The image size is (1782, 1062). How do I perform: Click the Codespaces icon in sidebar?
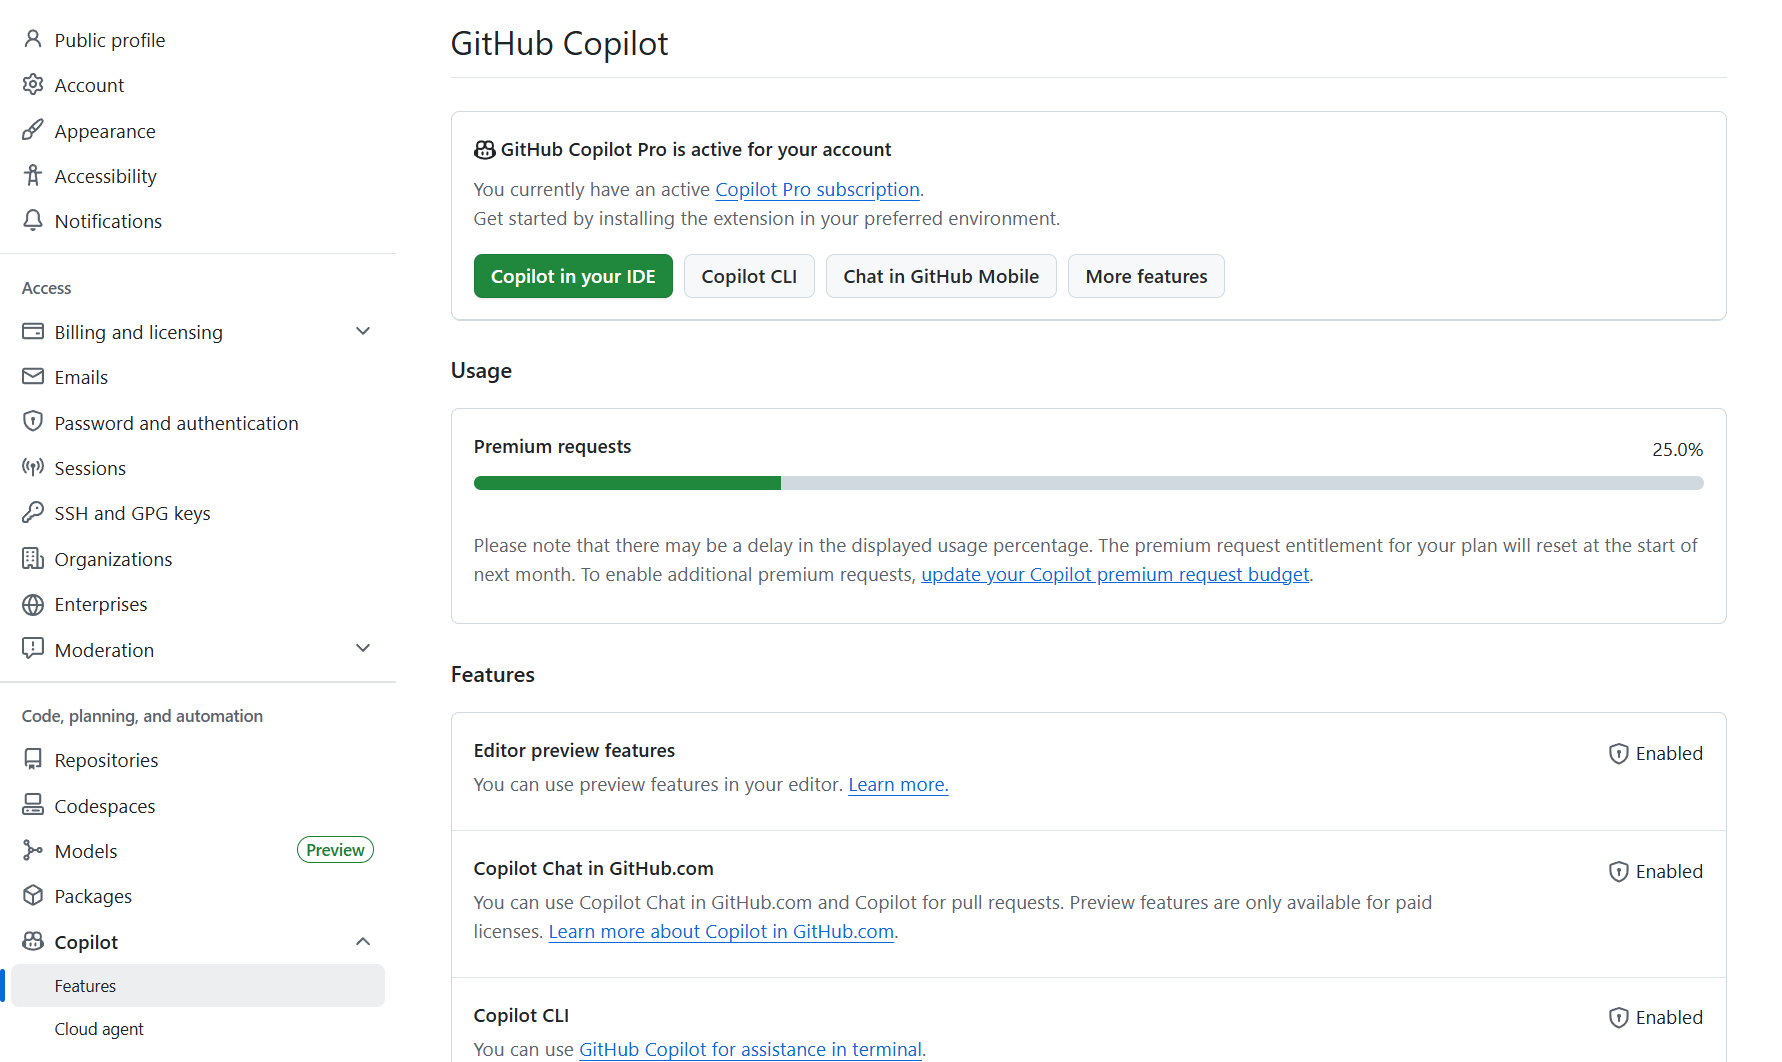(x=33, y=805)
